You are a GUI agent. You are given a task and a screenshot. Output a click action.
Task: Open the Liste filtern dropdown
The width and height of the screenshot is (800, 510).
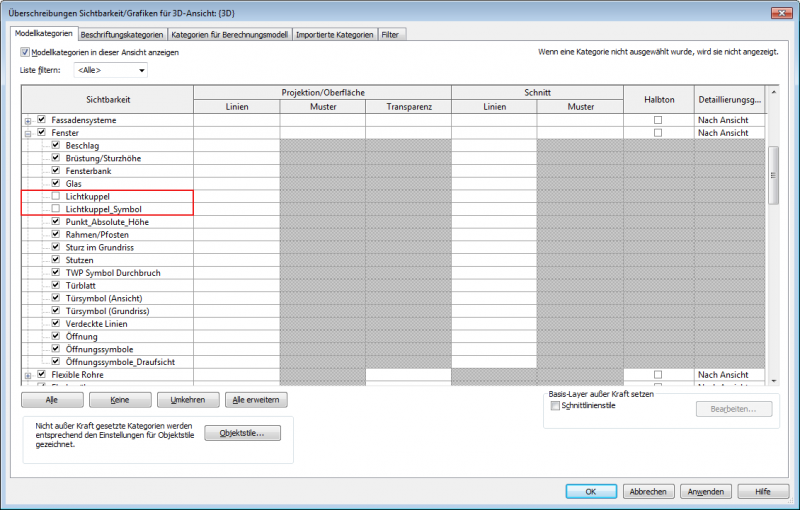[x=110, y=70]
